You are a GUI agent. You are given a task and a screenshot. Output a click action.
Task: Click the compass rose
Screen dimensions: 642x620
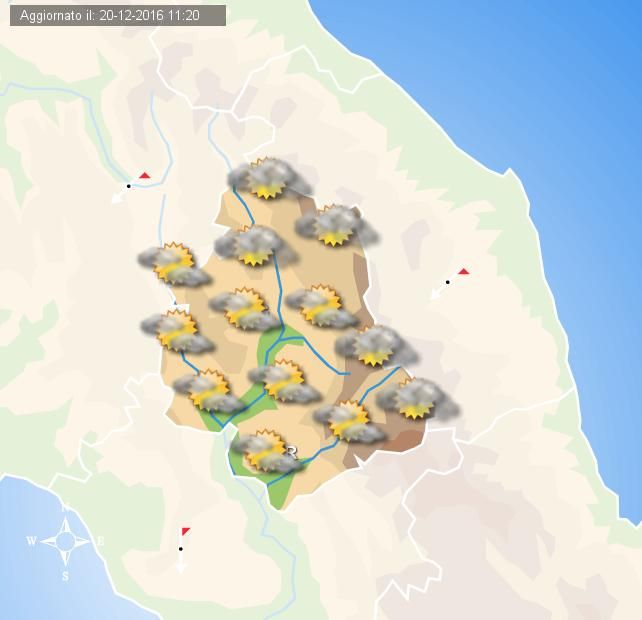pos(66,542)
